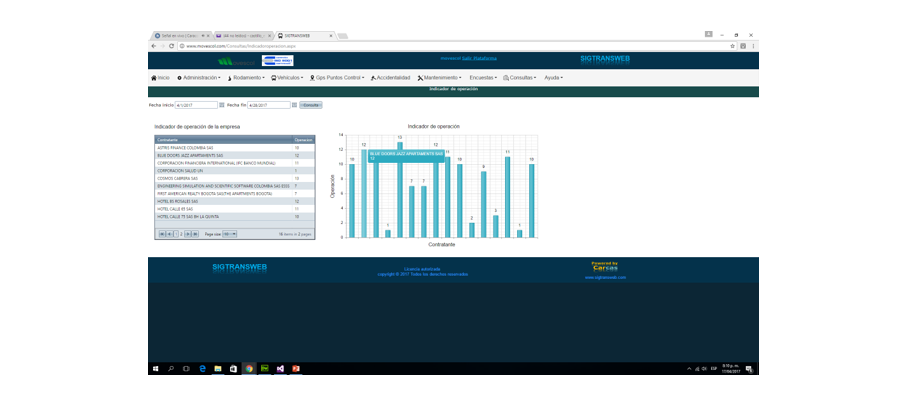Viewport: 907px width, 407px height.
Task: Select the HOTEL CALLE 65 SAS row
Action: coord(235,209)
